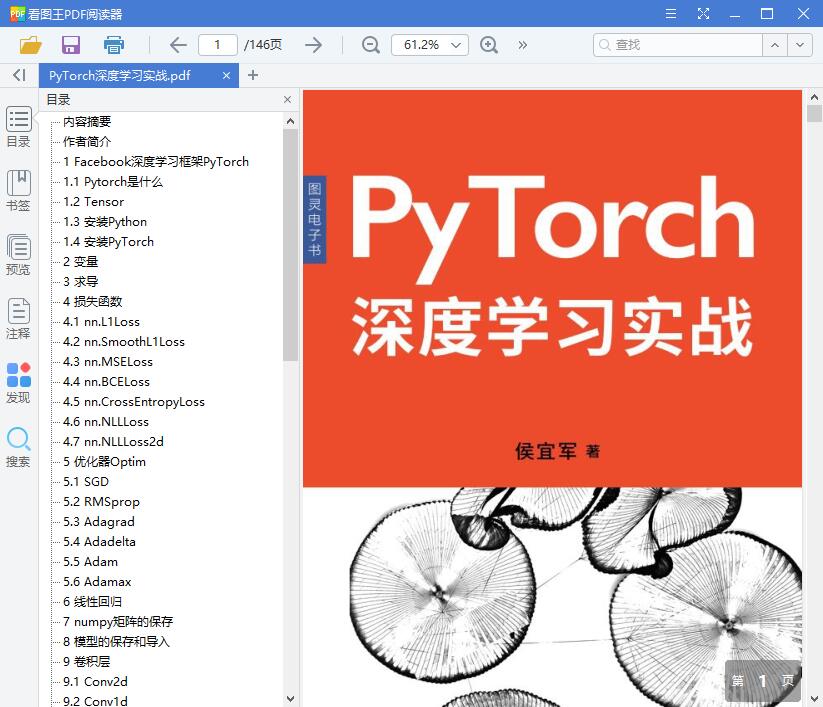Open outline item 4.2 nn.SmoothL1Loss
The image size is (823, 707).
[124, 342]
